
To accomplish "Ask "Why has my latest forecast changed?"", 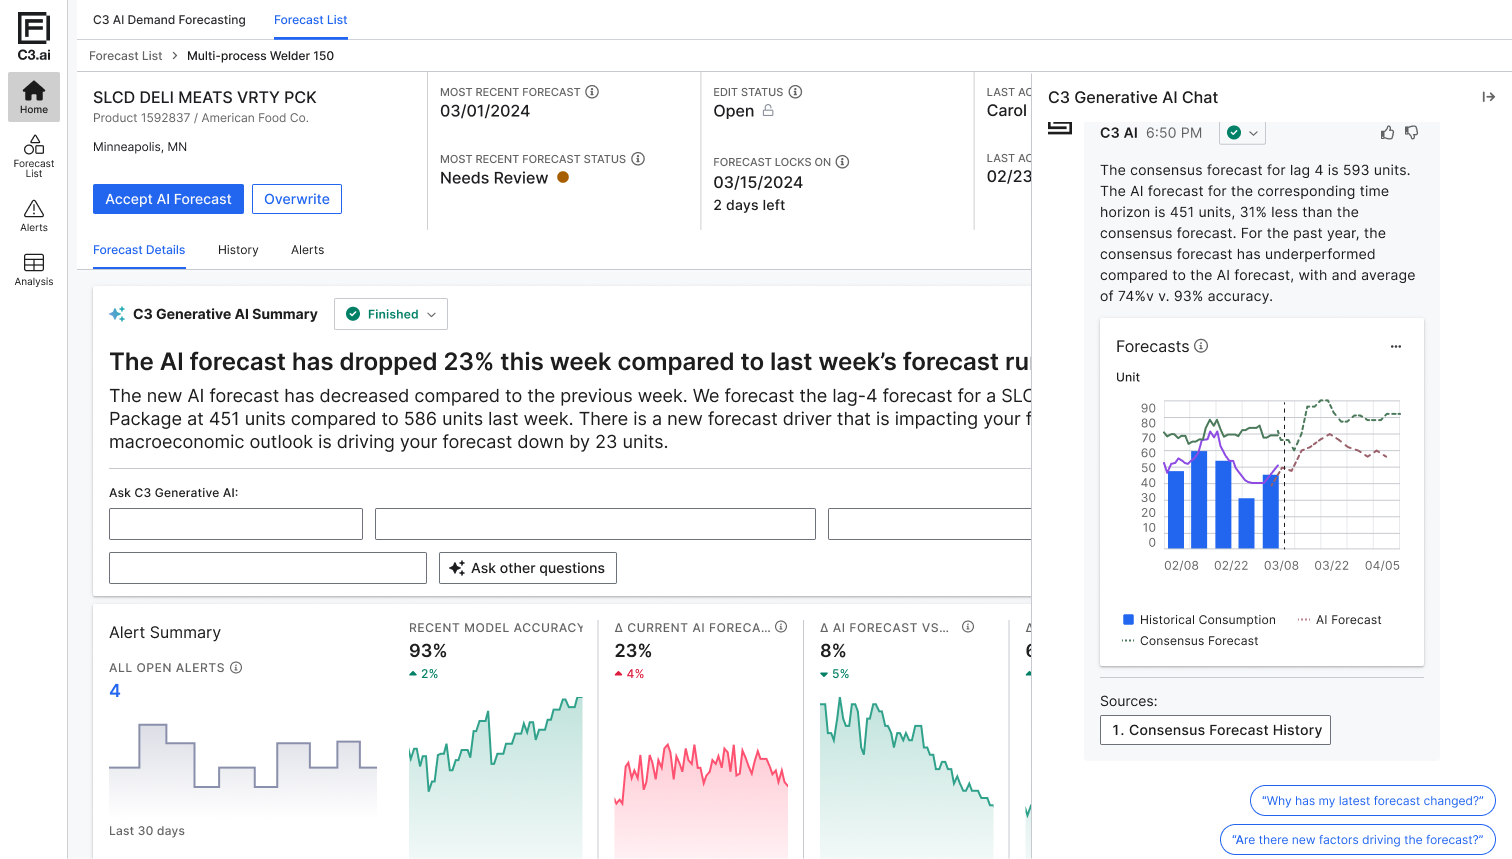I will point(1373,801).
